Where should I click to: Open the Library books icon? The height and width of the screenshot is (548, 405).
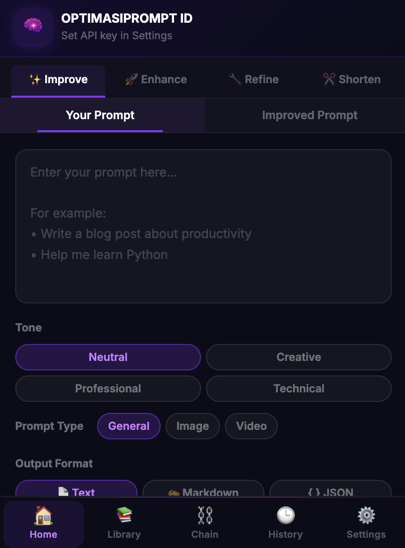pos(124,515)
